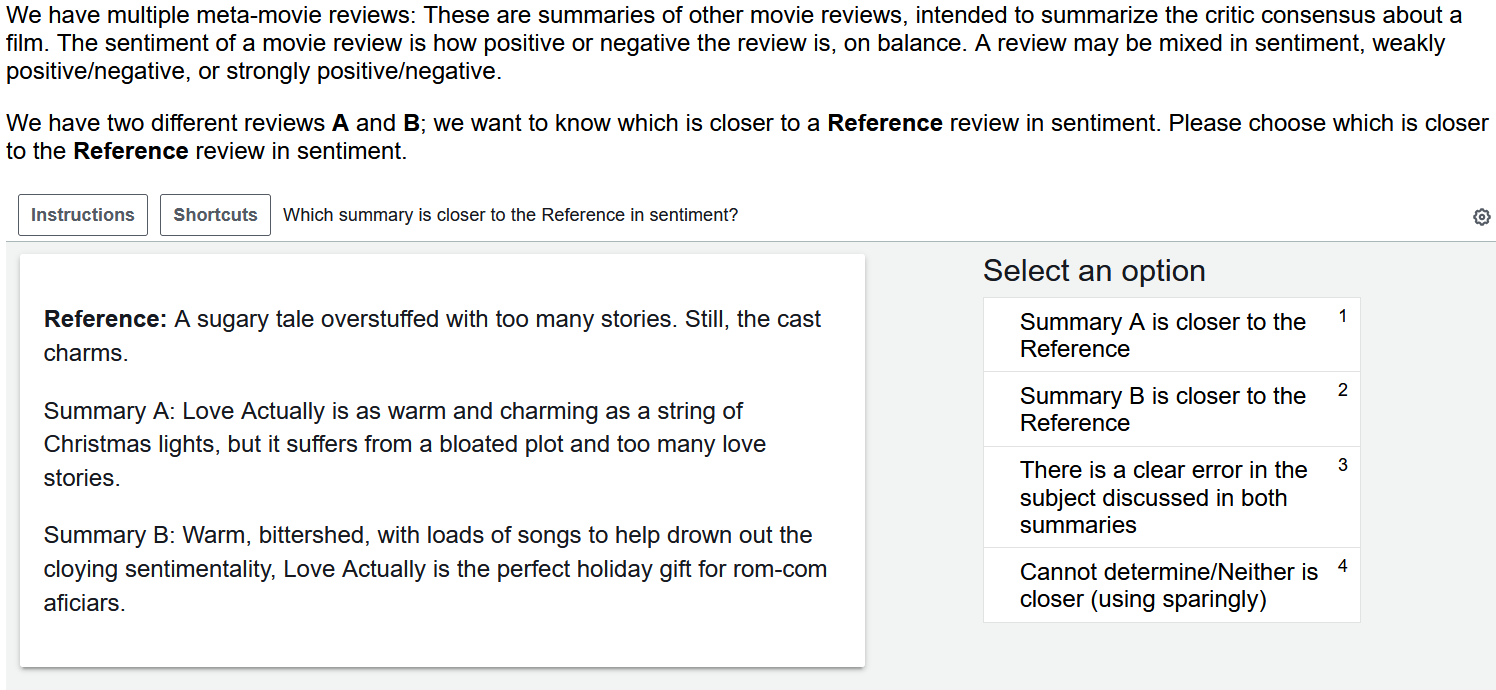Click the "Which summary is closer" prompt text
Viewport: 1496px width, 690px height.
coord(510,215)
